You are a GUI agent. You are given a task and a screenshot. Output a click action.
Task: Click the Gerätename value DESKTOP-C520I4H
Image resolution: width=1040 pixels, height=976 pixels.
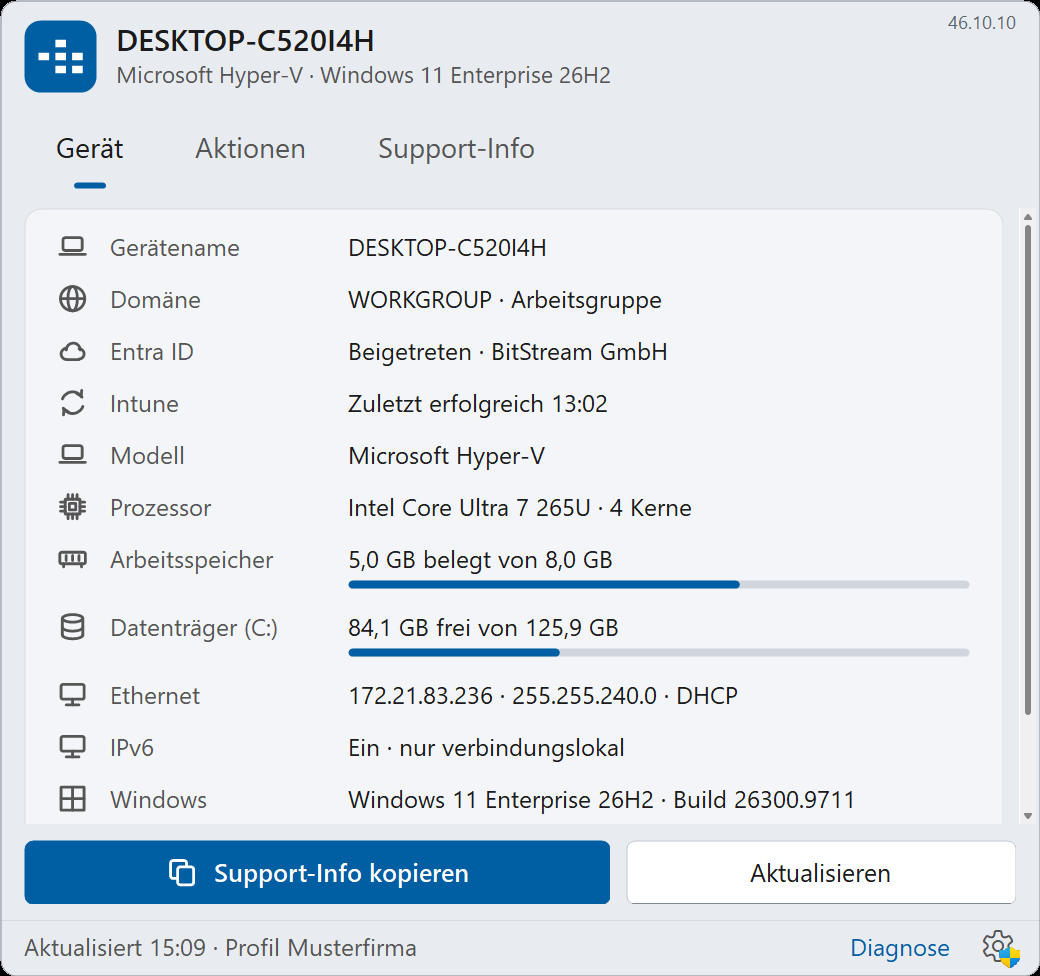[x=447, y=248]
